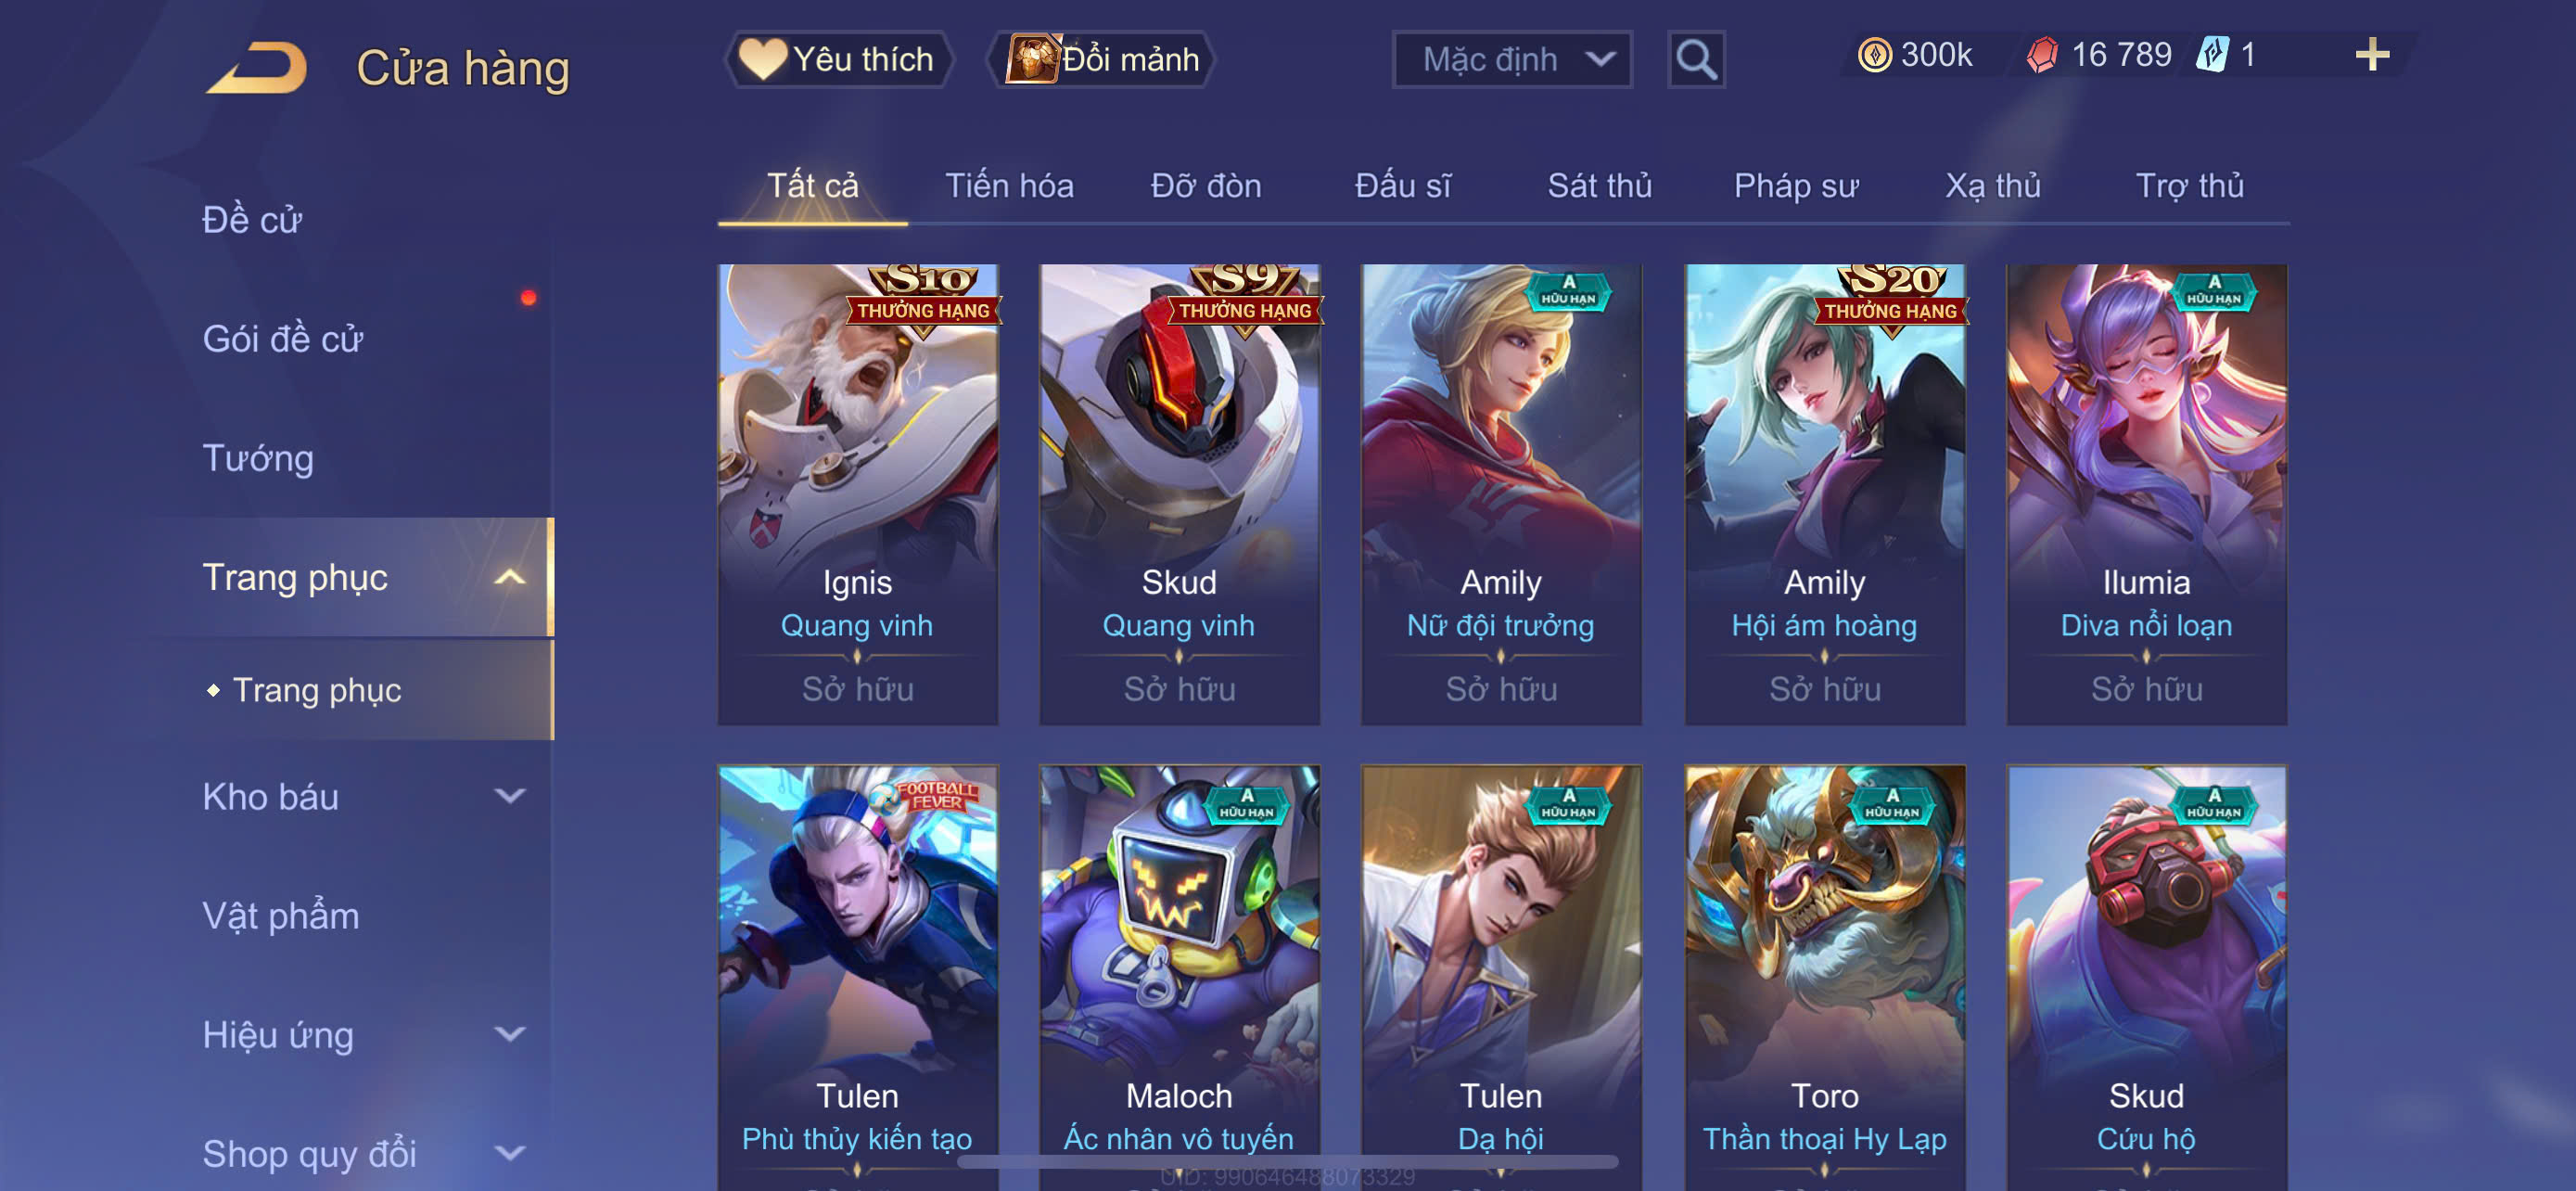This screenshot has height=1191, width=2576.
Task: Click the gold coin 300k icon
Action: 1875,55
